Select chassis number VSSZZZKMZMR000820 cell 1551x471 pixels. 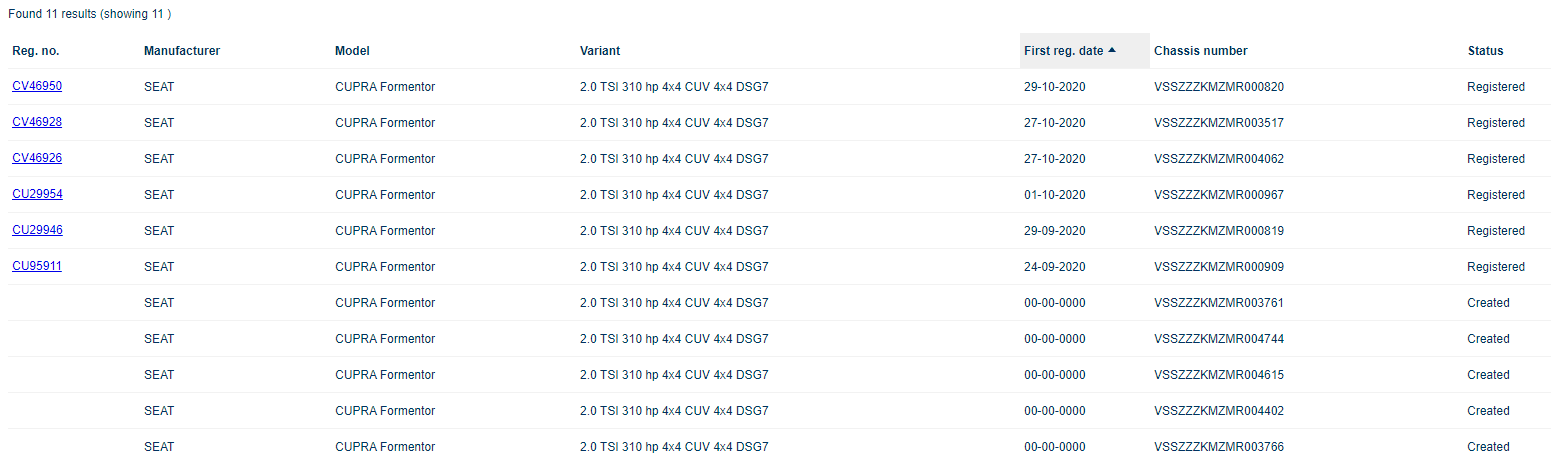point(1218,87)
